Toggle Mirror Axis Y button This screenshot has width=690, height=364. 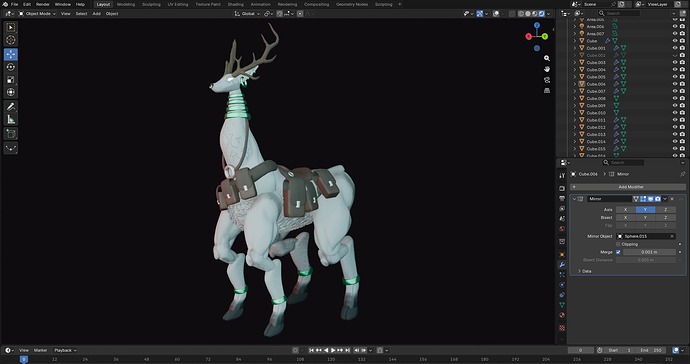645,210
